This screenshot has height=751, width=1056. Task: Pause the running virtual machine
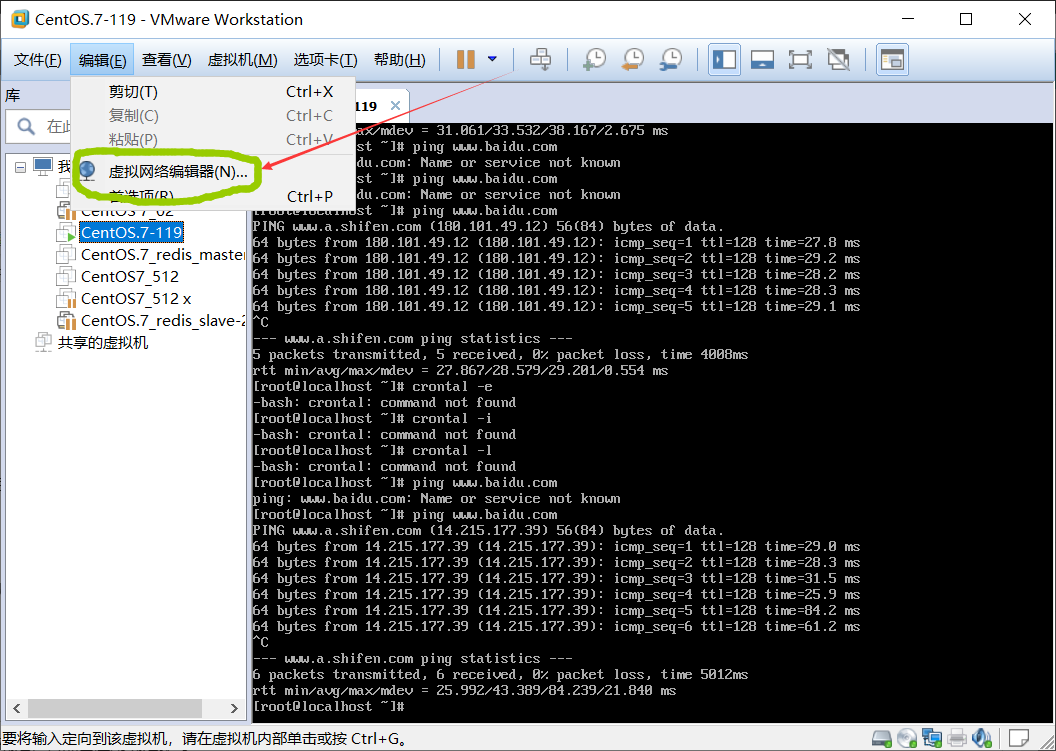pyautogui.click(x=466, y=60)
